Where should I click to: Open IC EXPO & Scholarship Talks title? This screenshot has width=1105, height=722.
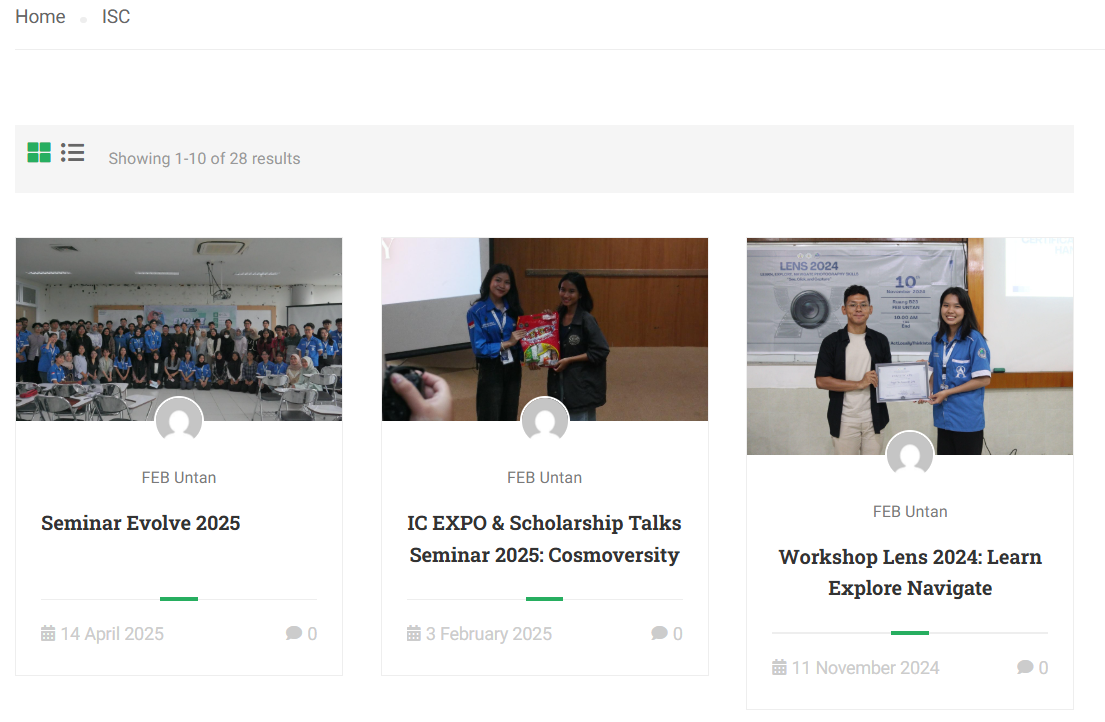click(x=545, y=539)
